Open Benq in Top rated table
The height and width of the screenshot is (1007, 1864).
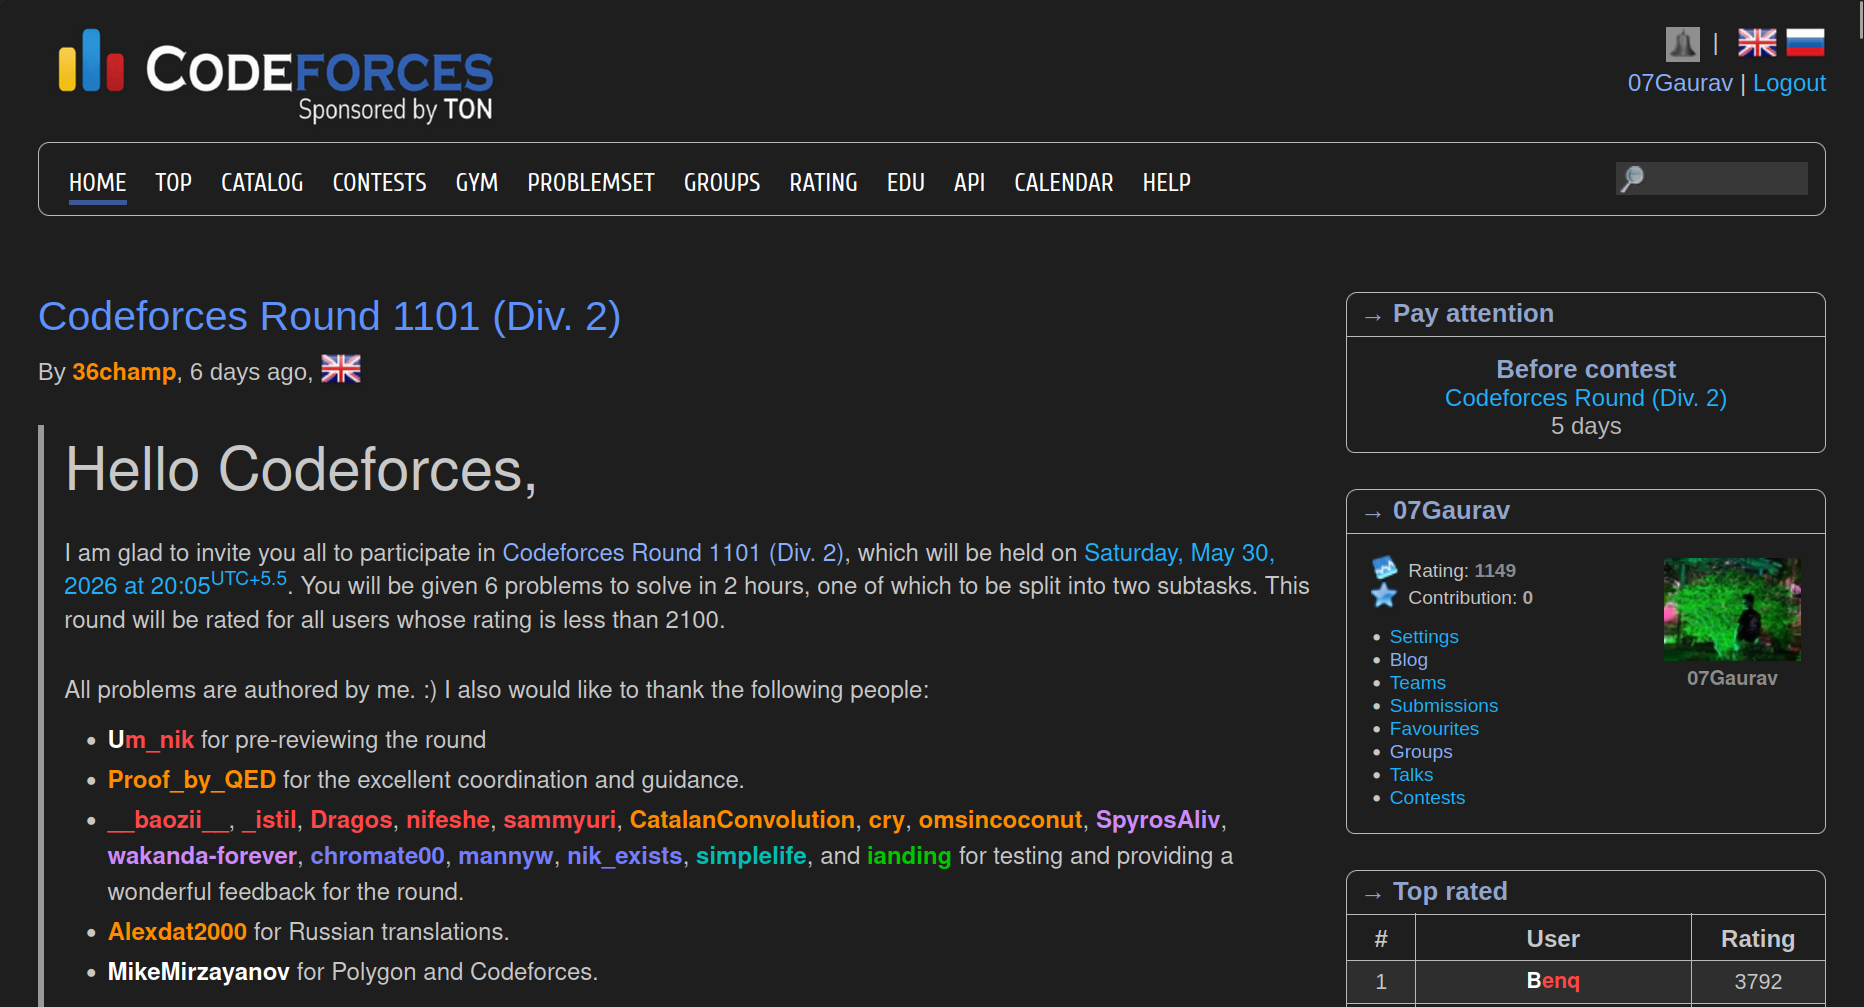[x=1553, y=981]
